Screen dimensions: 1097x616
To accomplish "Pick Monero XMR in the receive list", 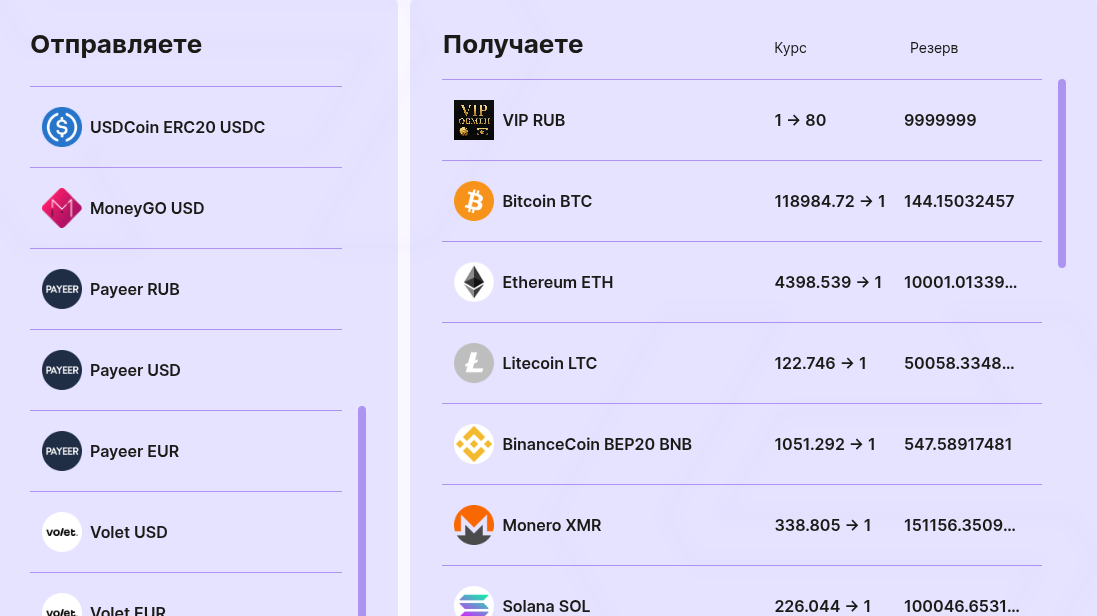I will (552, 525).
